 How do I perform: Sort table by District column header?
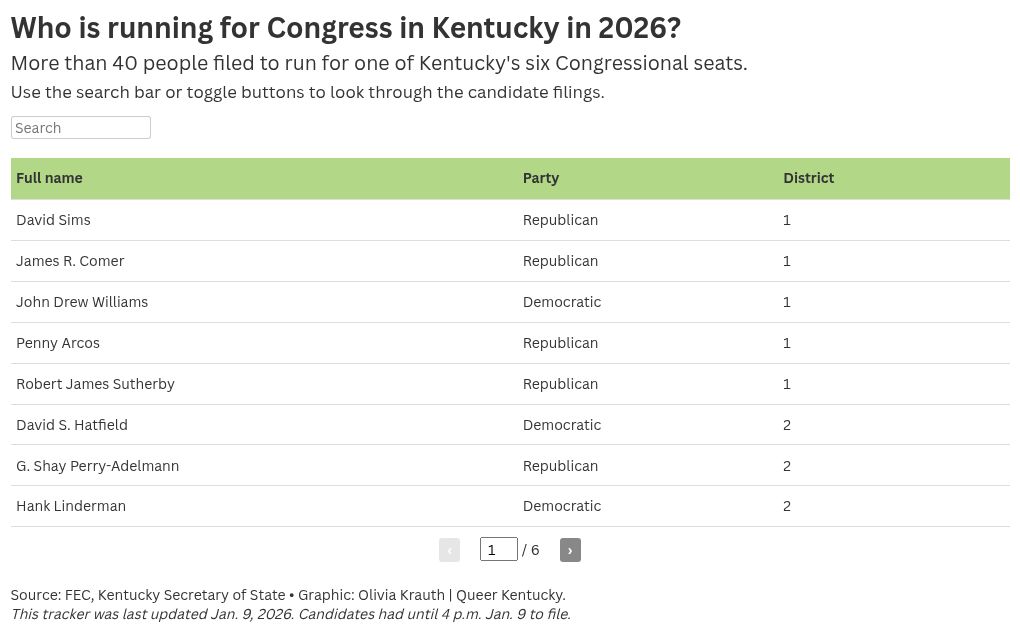(808, 178)
